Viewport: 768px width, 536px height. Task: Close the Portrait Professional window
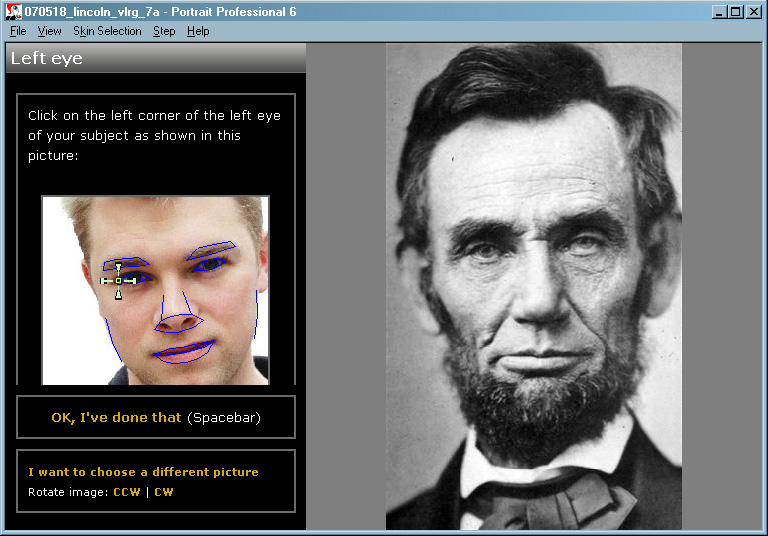[754, 12]
